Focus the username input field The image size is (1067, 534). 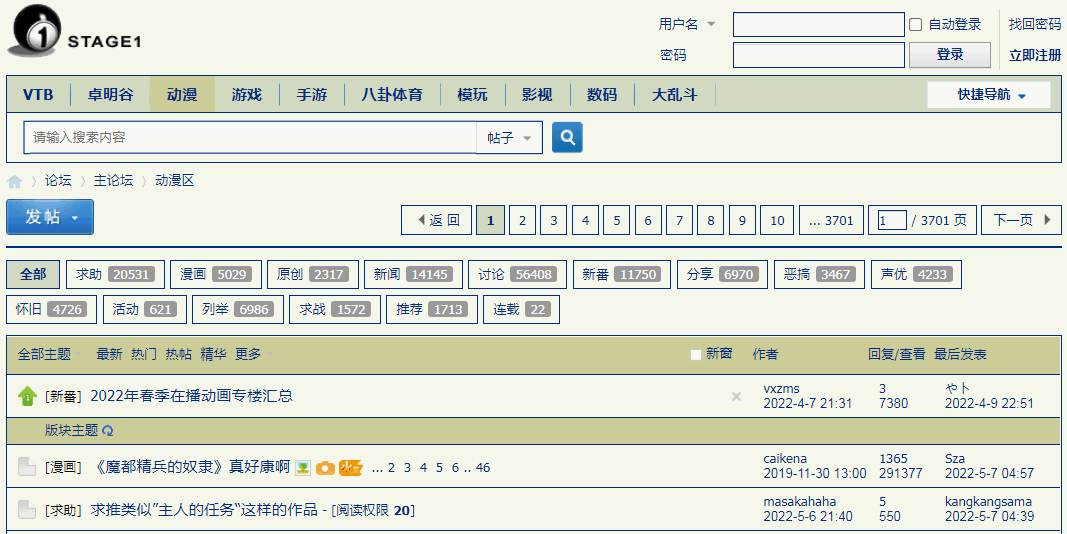coord(819,24)
